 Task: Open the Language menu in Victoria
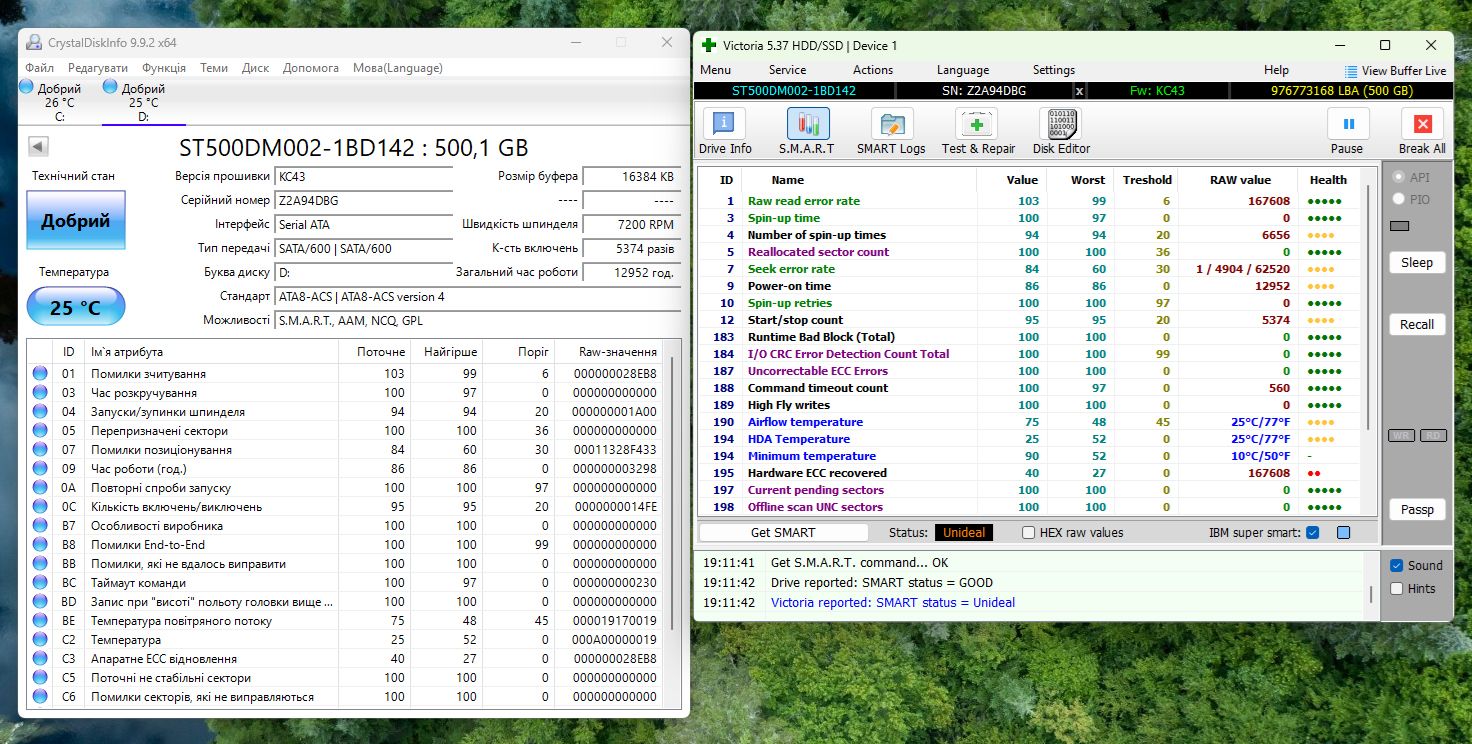[x=963, y=70]
